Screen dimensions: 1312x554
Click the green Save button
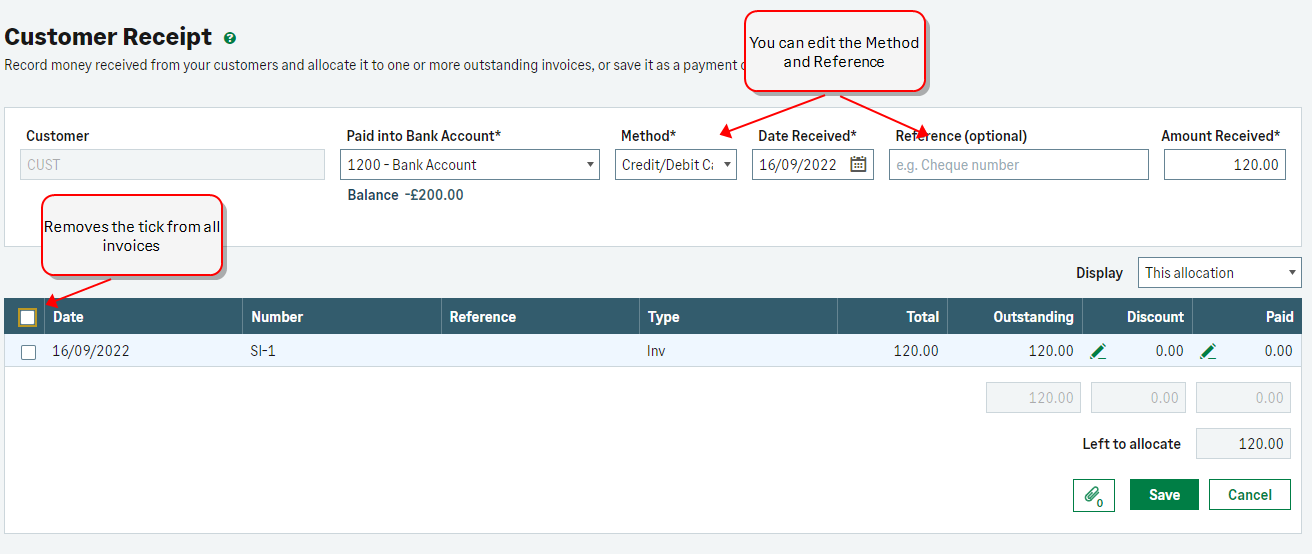coord(1164,495)
